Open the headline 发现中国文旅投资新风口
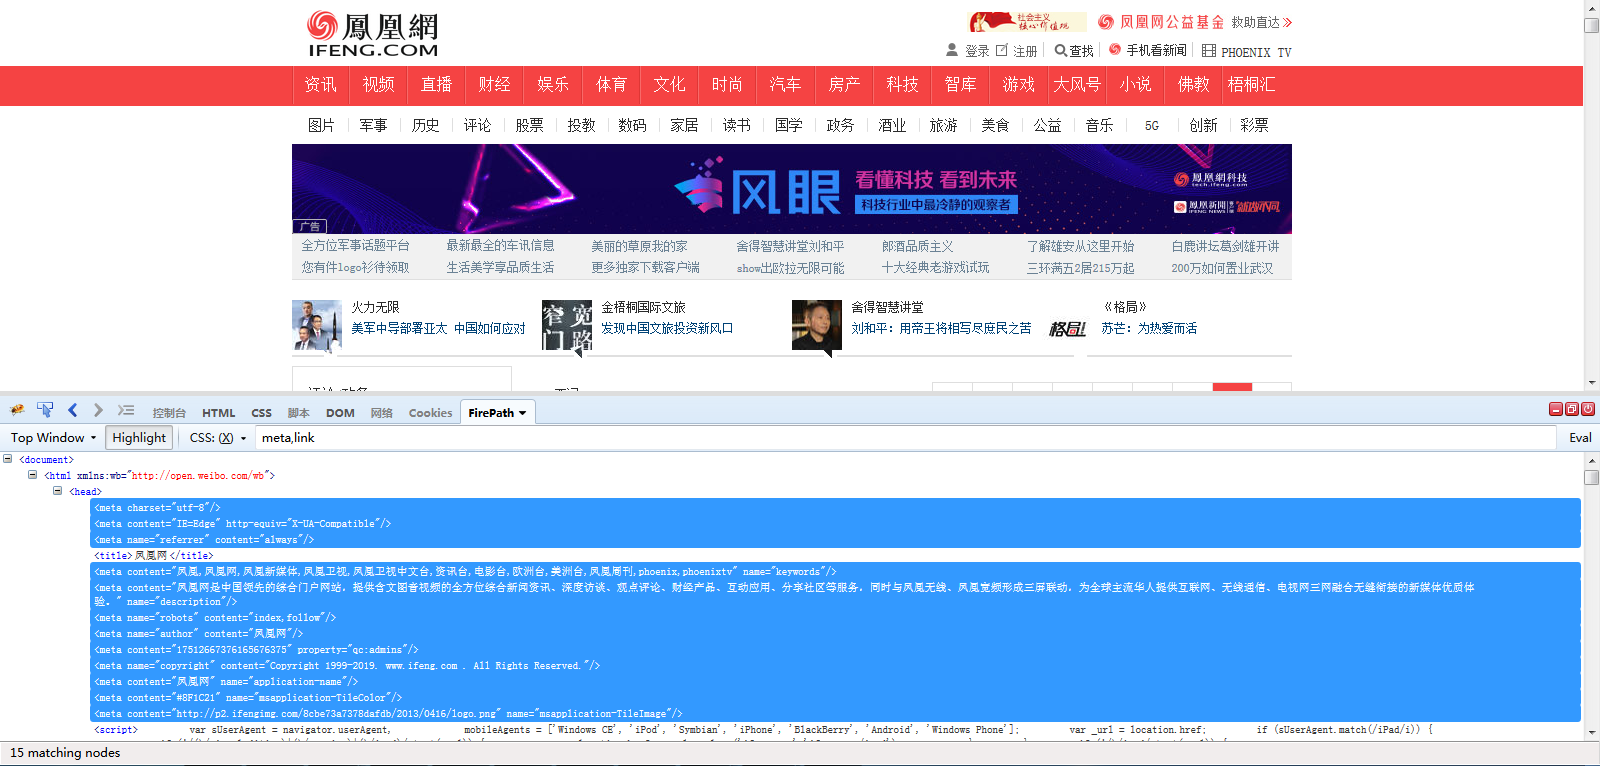1600x766 pixels. (667, 328)
